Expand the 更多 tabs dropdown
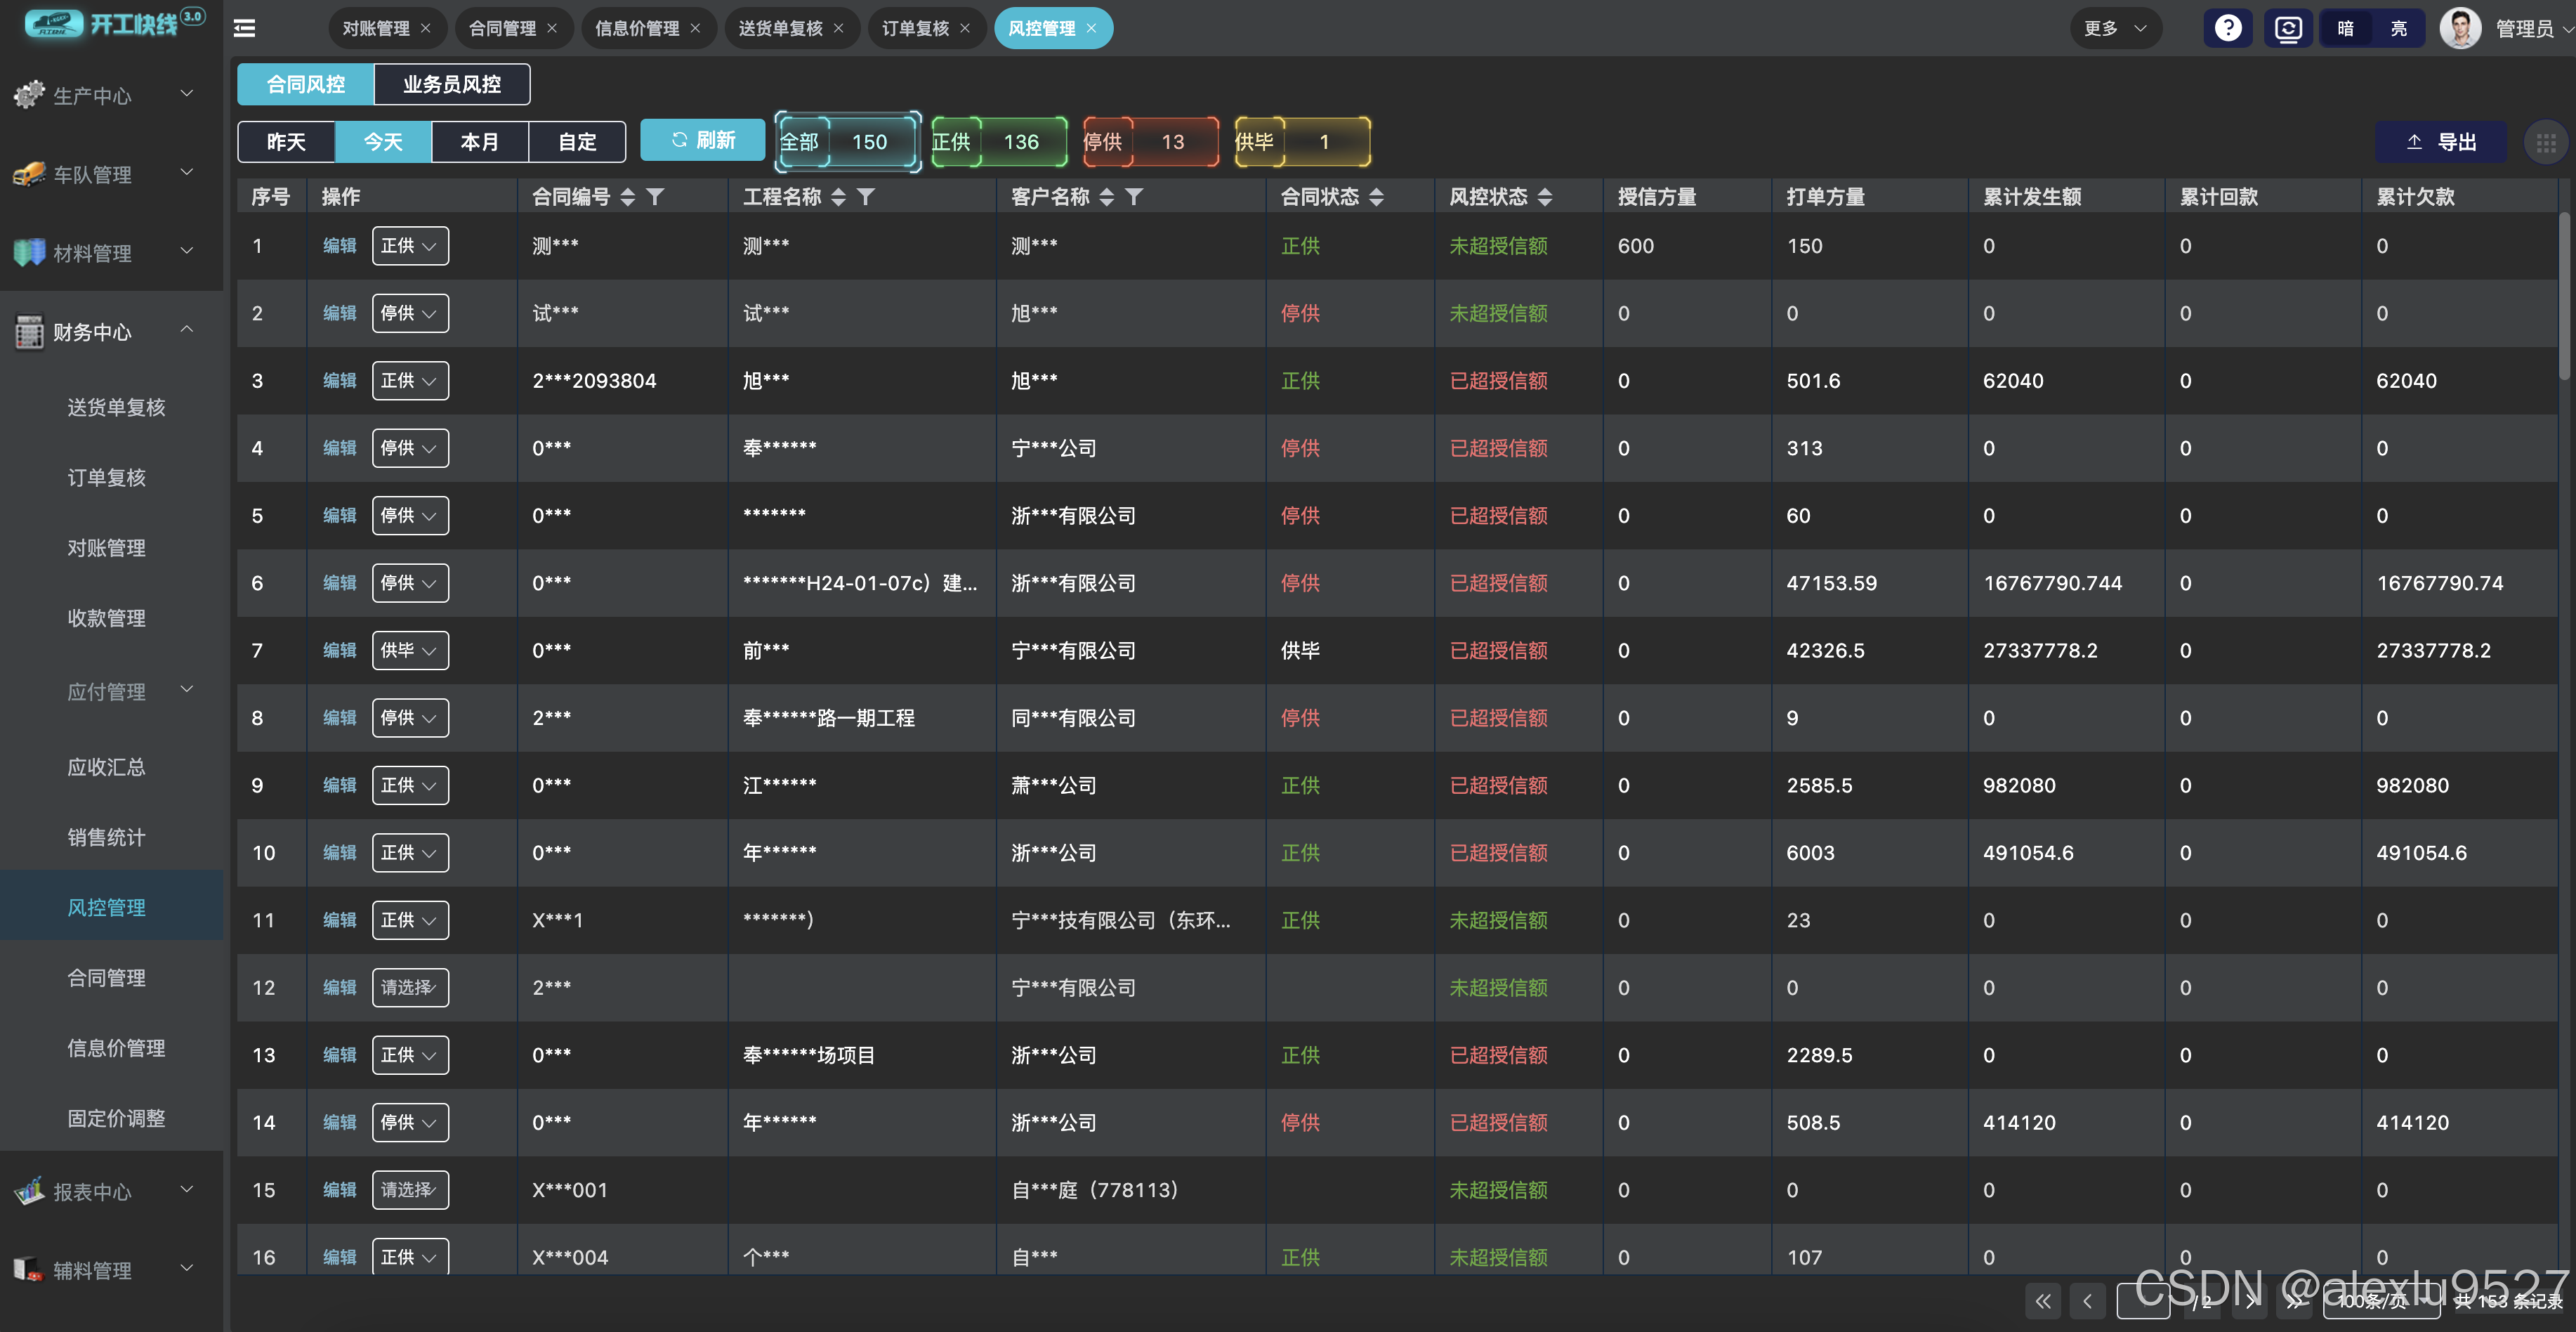This screenshot has height=1332, width=2576. [2115, 28]
